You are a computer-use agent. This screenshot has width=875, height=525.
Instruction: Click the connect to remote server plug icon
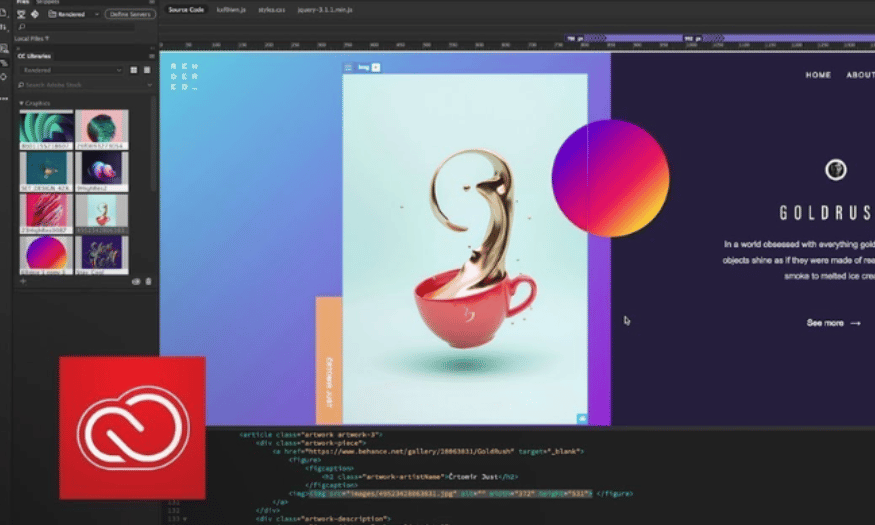pyautogui.click(x=21, y=14)
